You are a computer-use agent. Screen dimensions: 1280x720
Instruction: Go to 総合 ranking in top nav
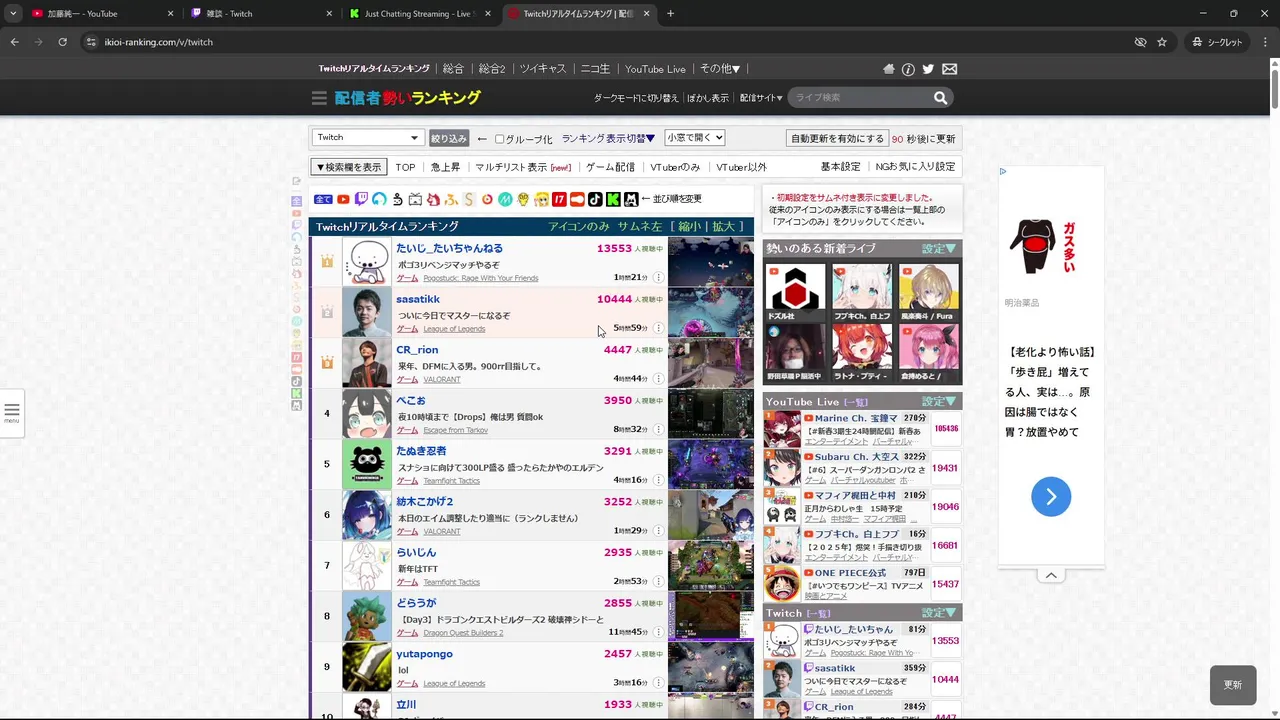point(453,69)
